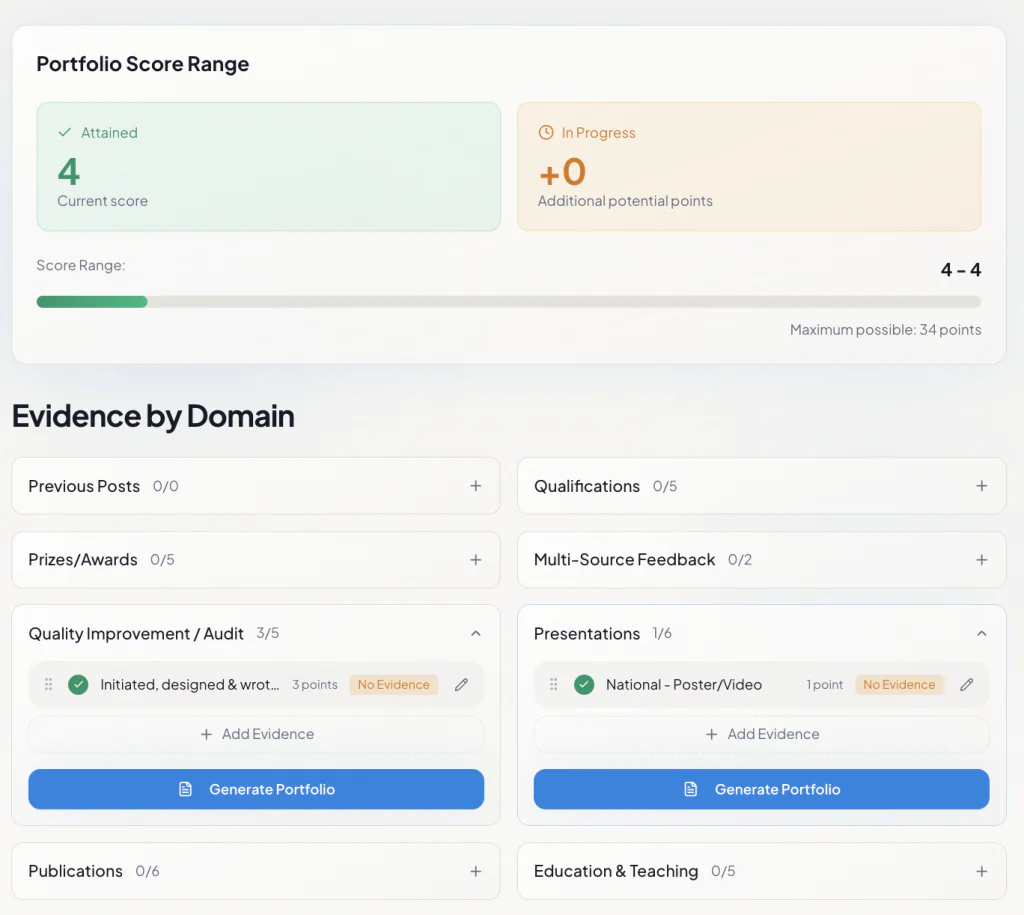Click the document icon in the audit Generate Portfolio button
The width and height of the screenshot is (1024, 915).
click(x=185, y=789)
